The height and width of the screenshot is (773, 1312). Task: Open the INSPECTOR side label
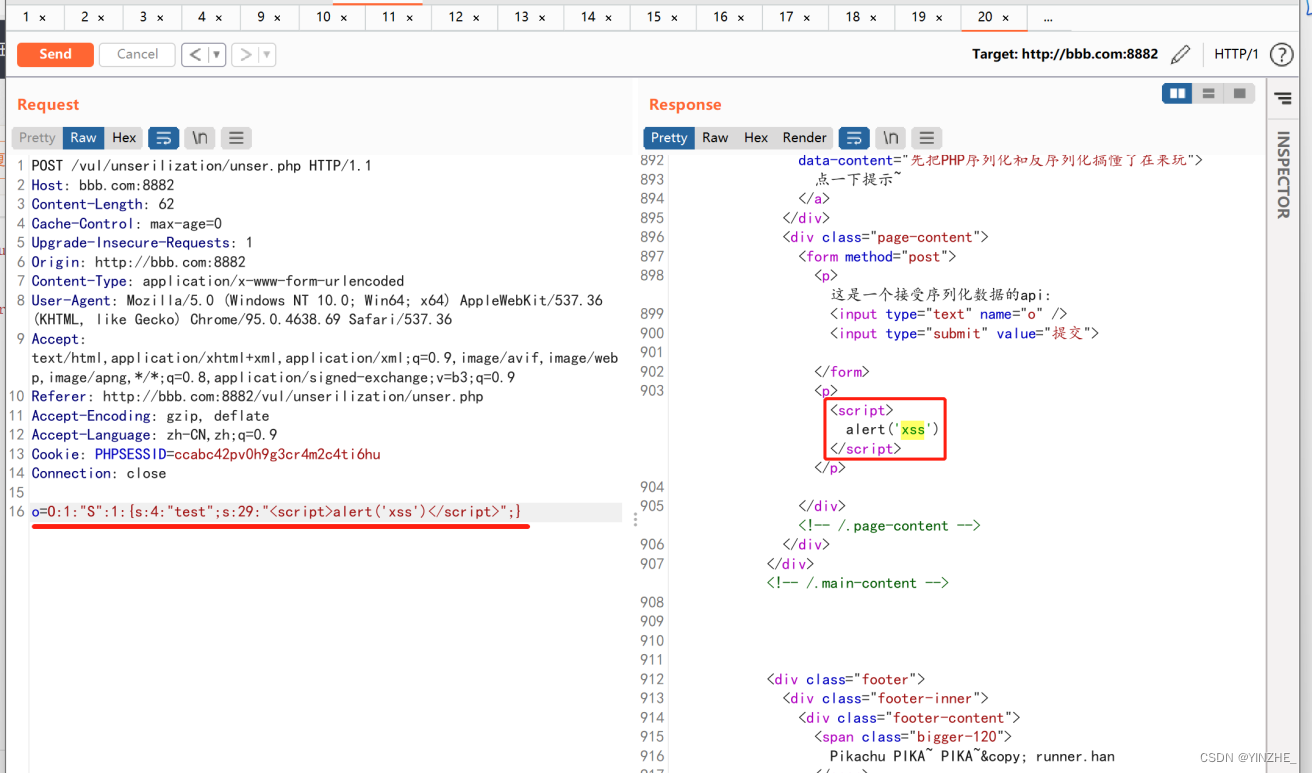[1283, 175]
